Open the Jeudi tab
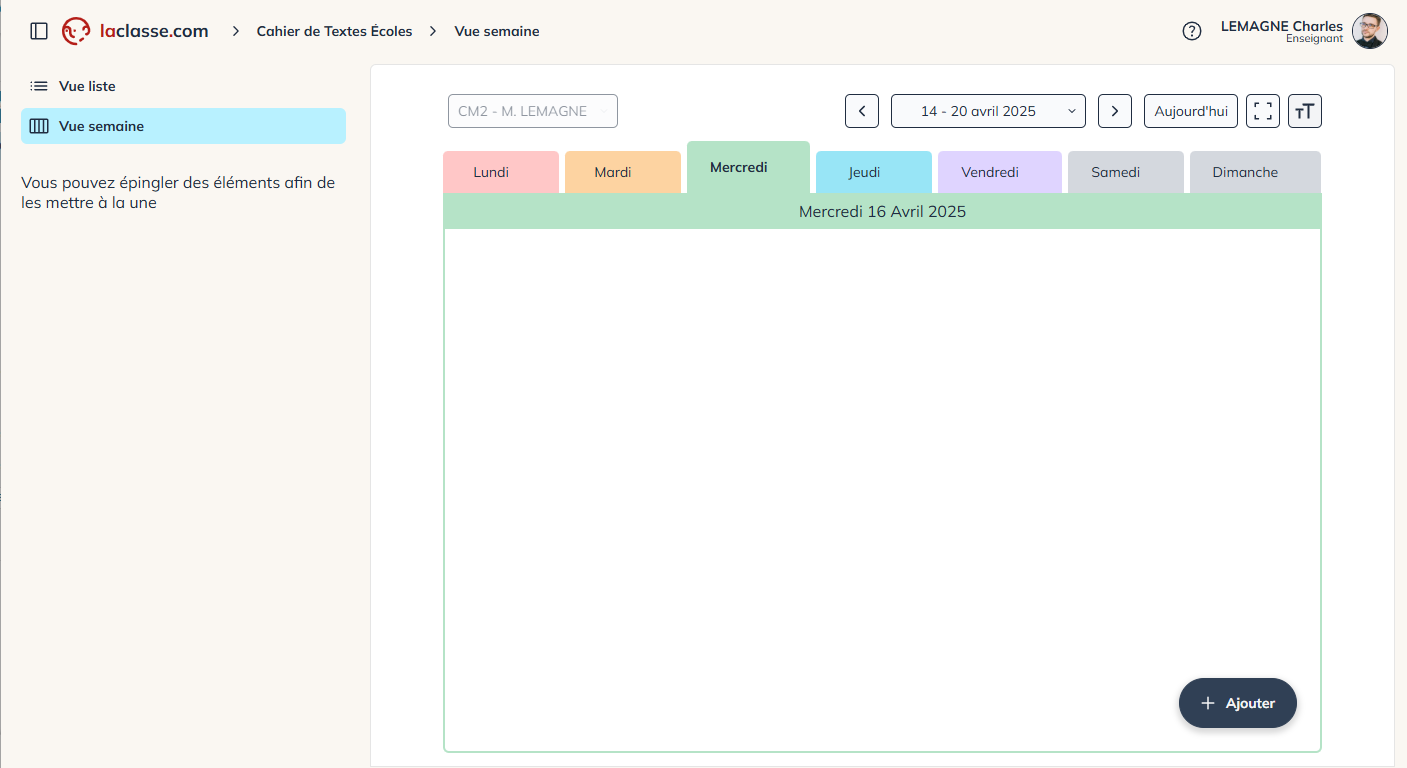The height and width of the screenshot is (768, 1407). click(x=864, y=172)
